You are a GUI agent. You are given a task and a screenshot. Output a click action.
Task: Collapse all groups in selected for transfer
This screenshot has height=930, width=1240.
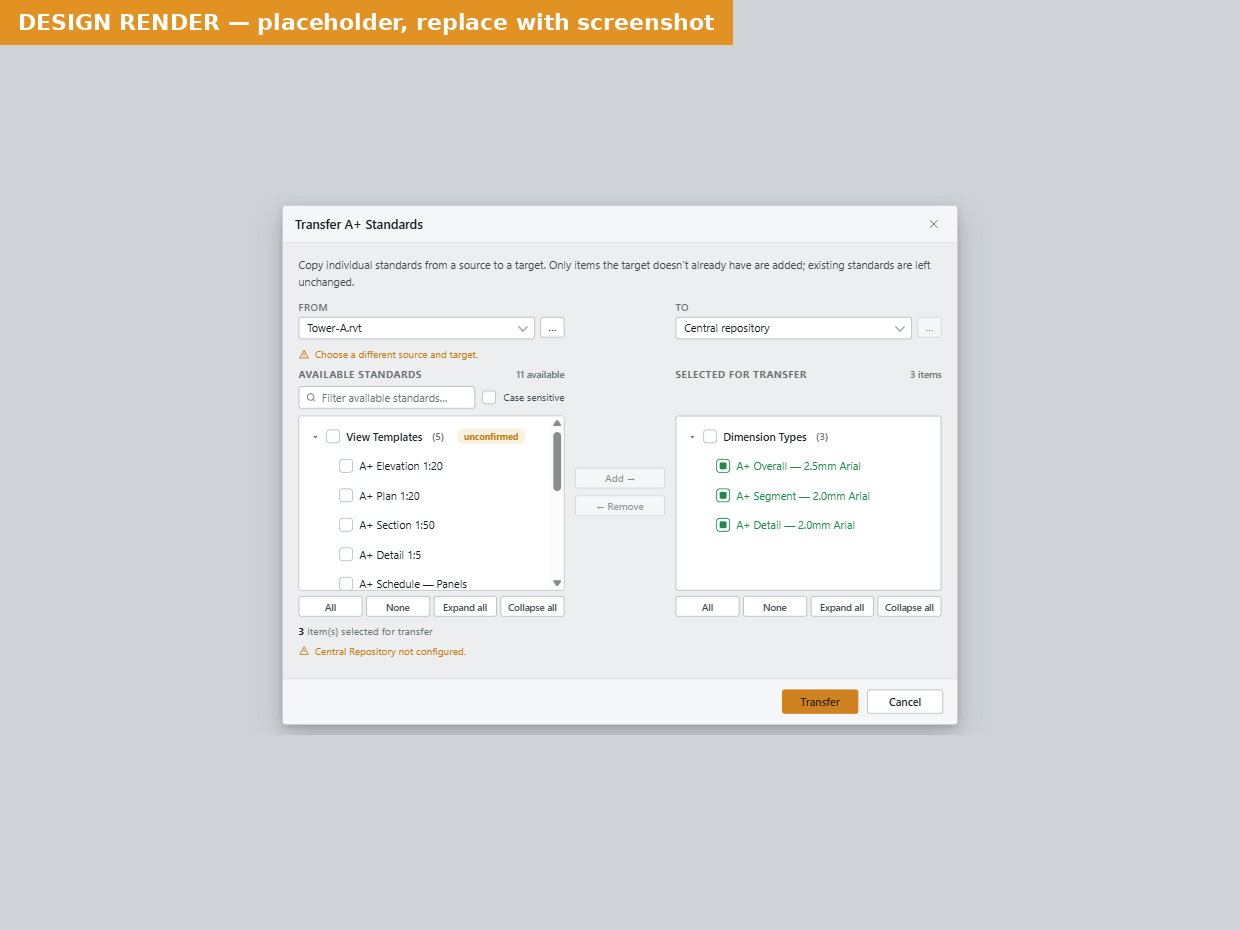point(909,607)
